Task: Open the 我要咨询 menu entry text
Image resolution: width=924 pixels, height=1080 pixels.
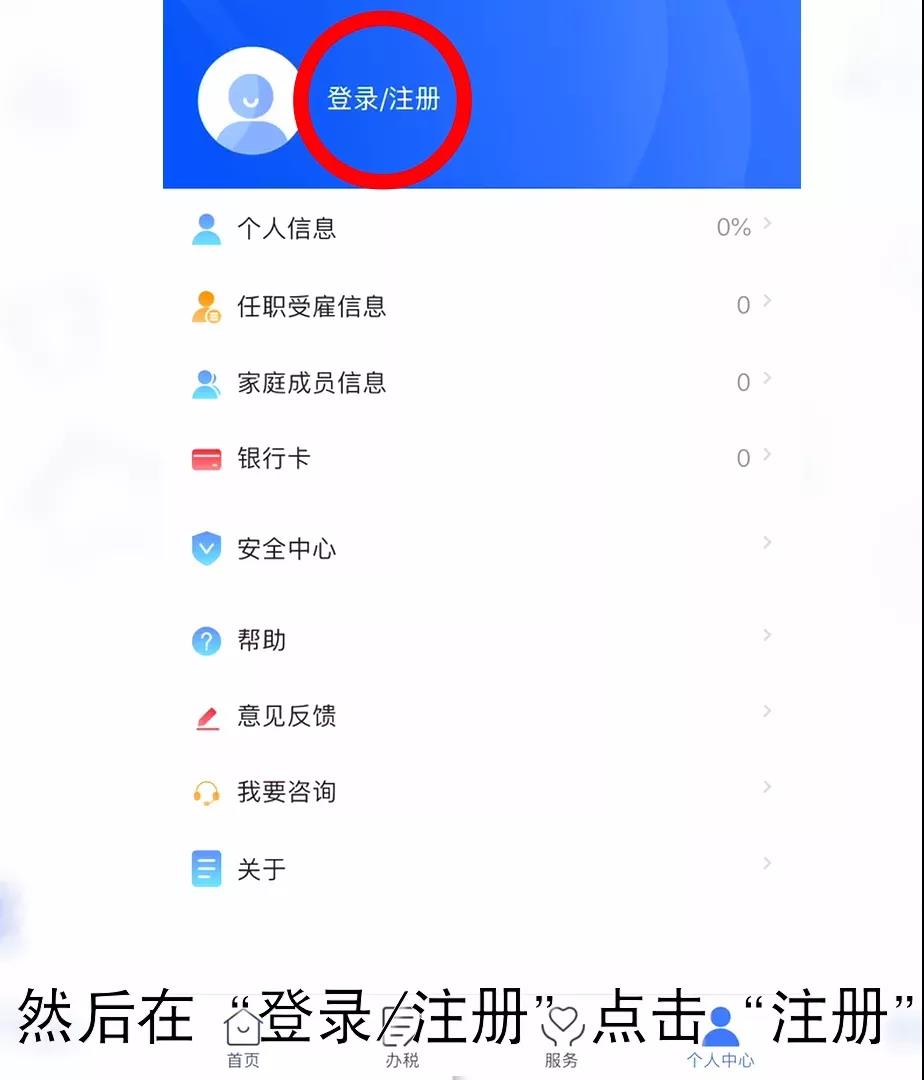Action: point(287,792)
